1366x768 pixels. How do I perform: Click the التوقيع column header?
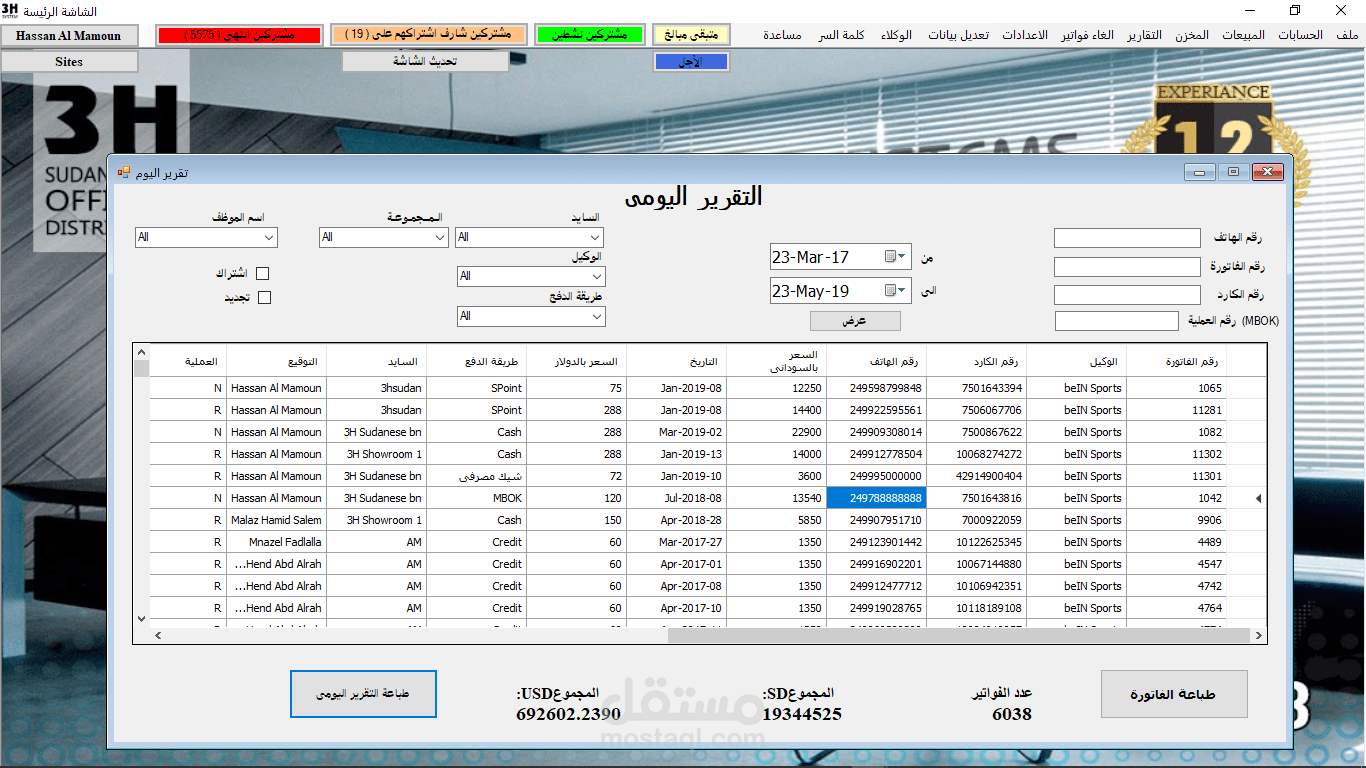[276, 361]
